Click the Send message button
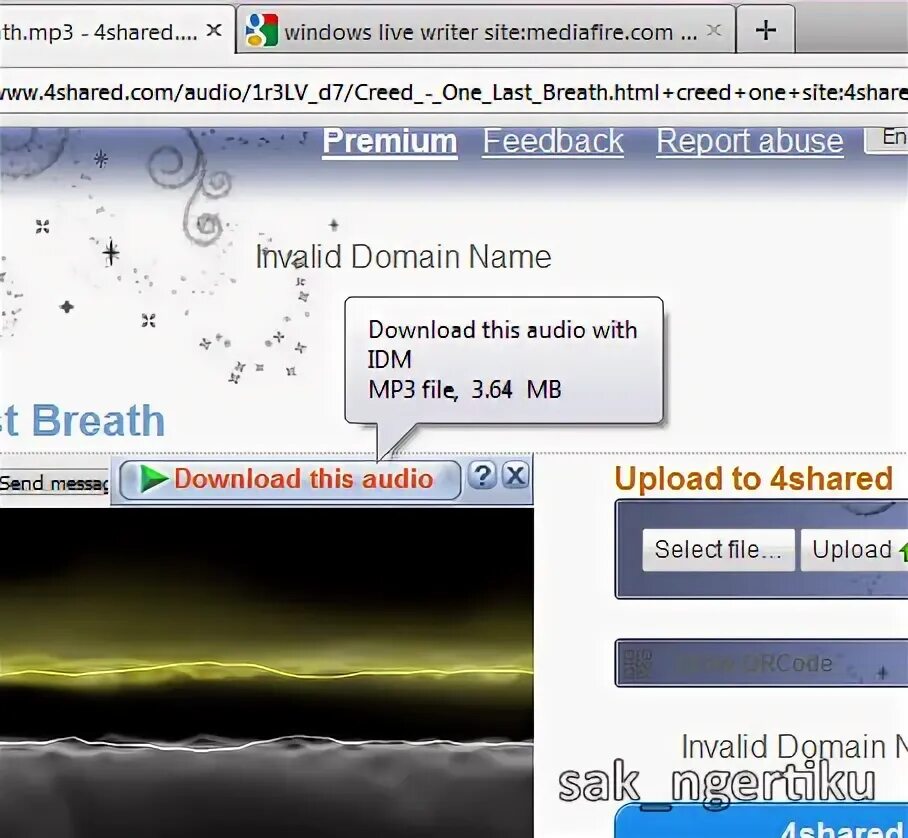The width and height of the screenshot is (908, 838). pos(54,484)
